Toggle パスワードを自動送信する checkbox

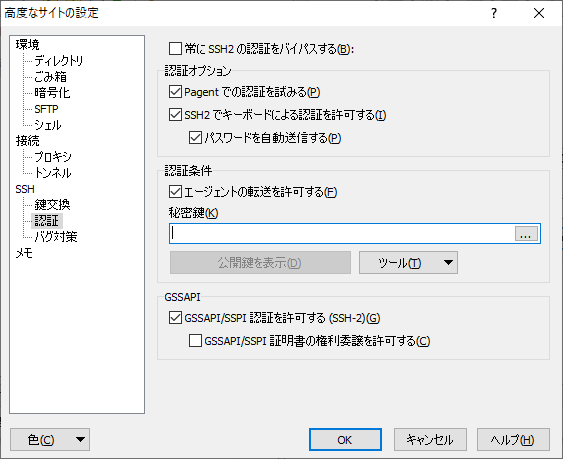tap(195, 138)
